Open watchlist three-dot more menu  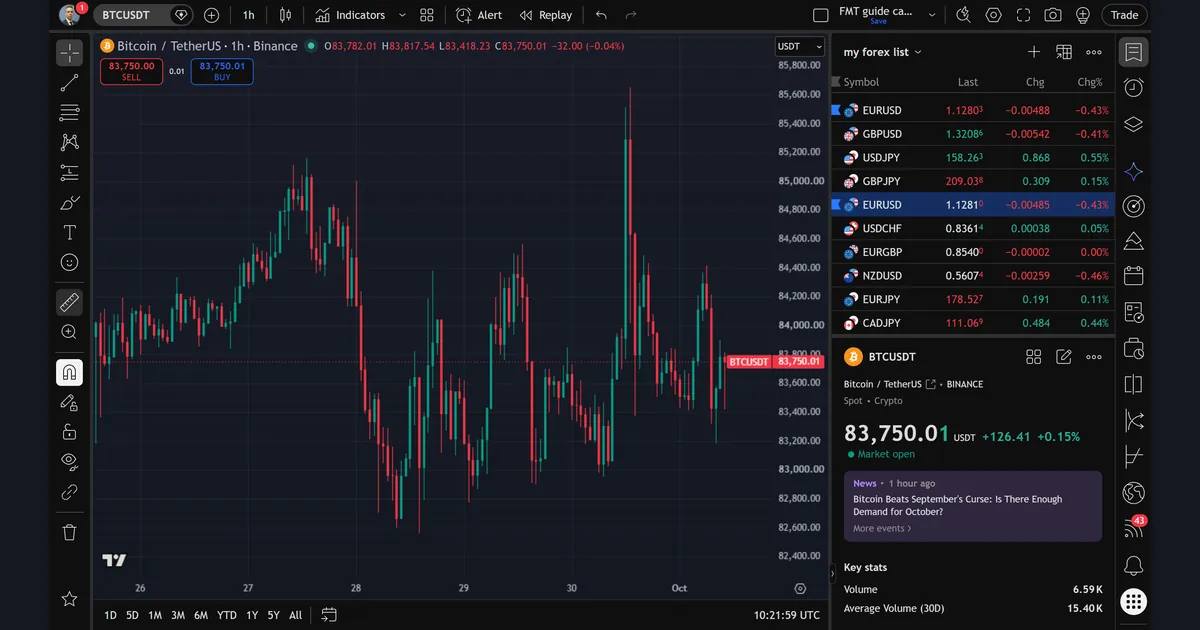(1094, 52)
